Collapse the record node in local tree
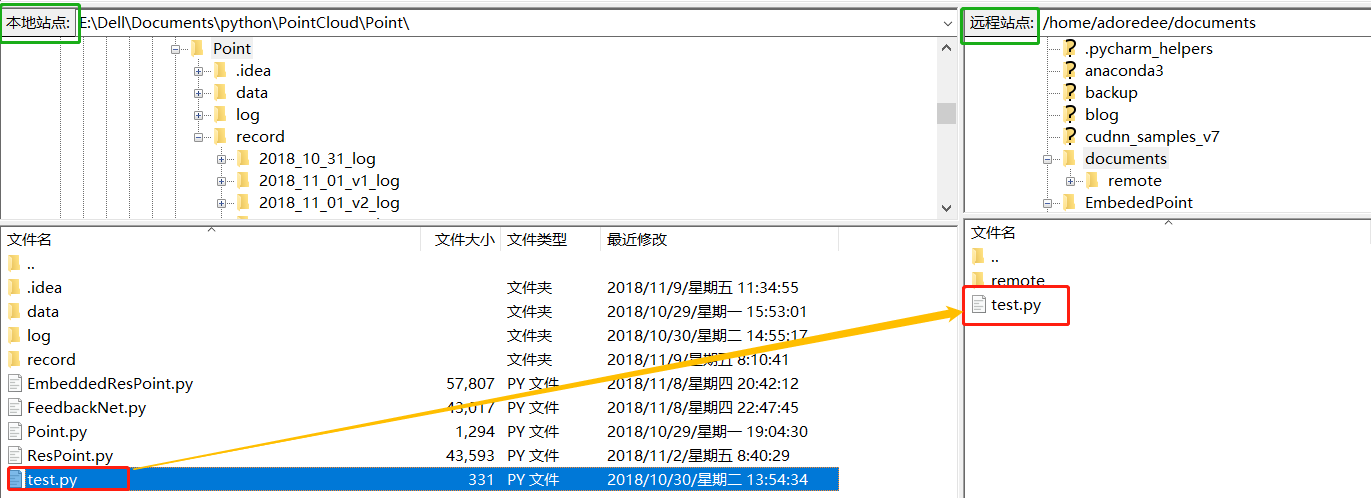 coord(198,136)
